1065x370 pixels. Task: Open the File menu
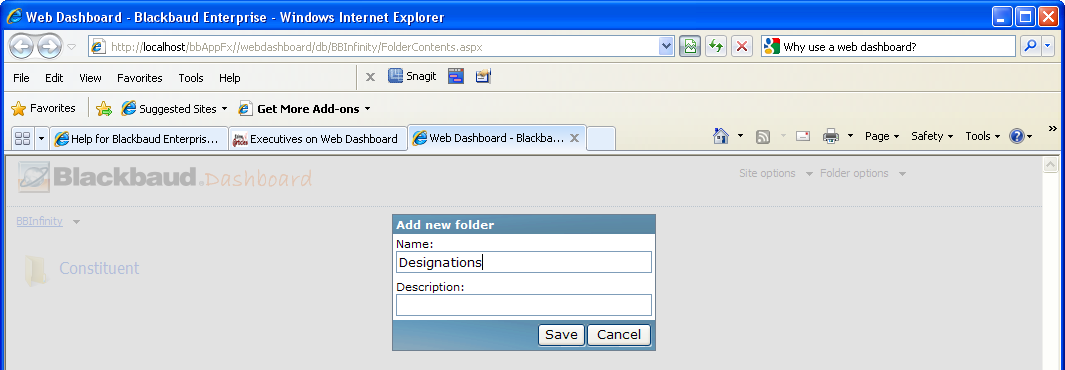click(21, 78)
